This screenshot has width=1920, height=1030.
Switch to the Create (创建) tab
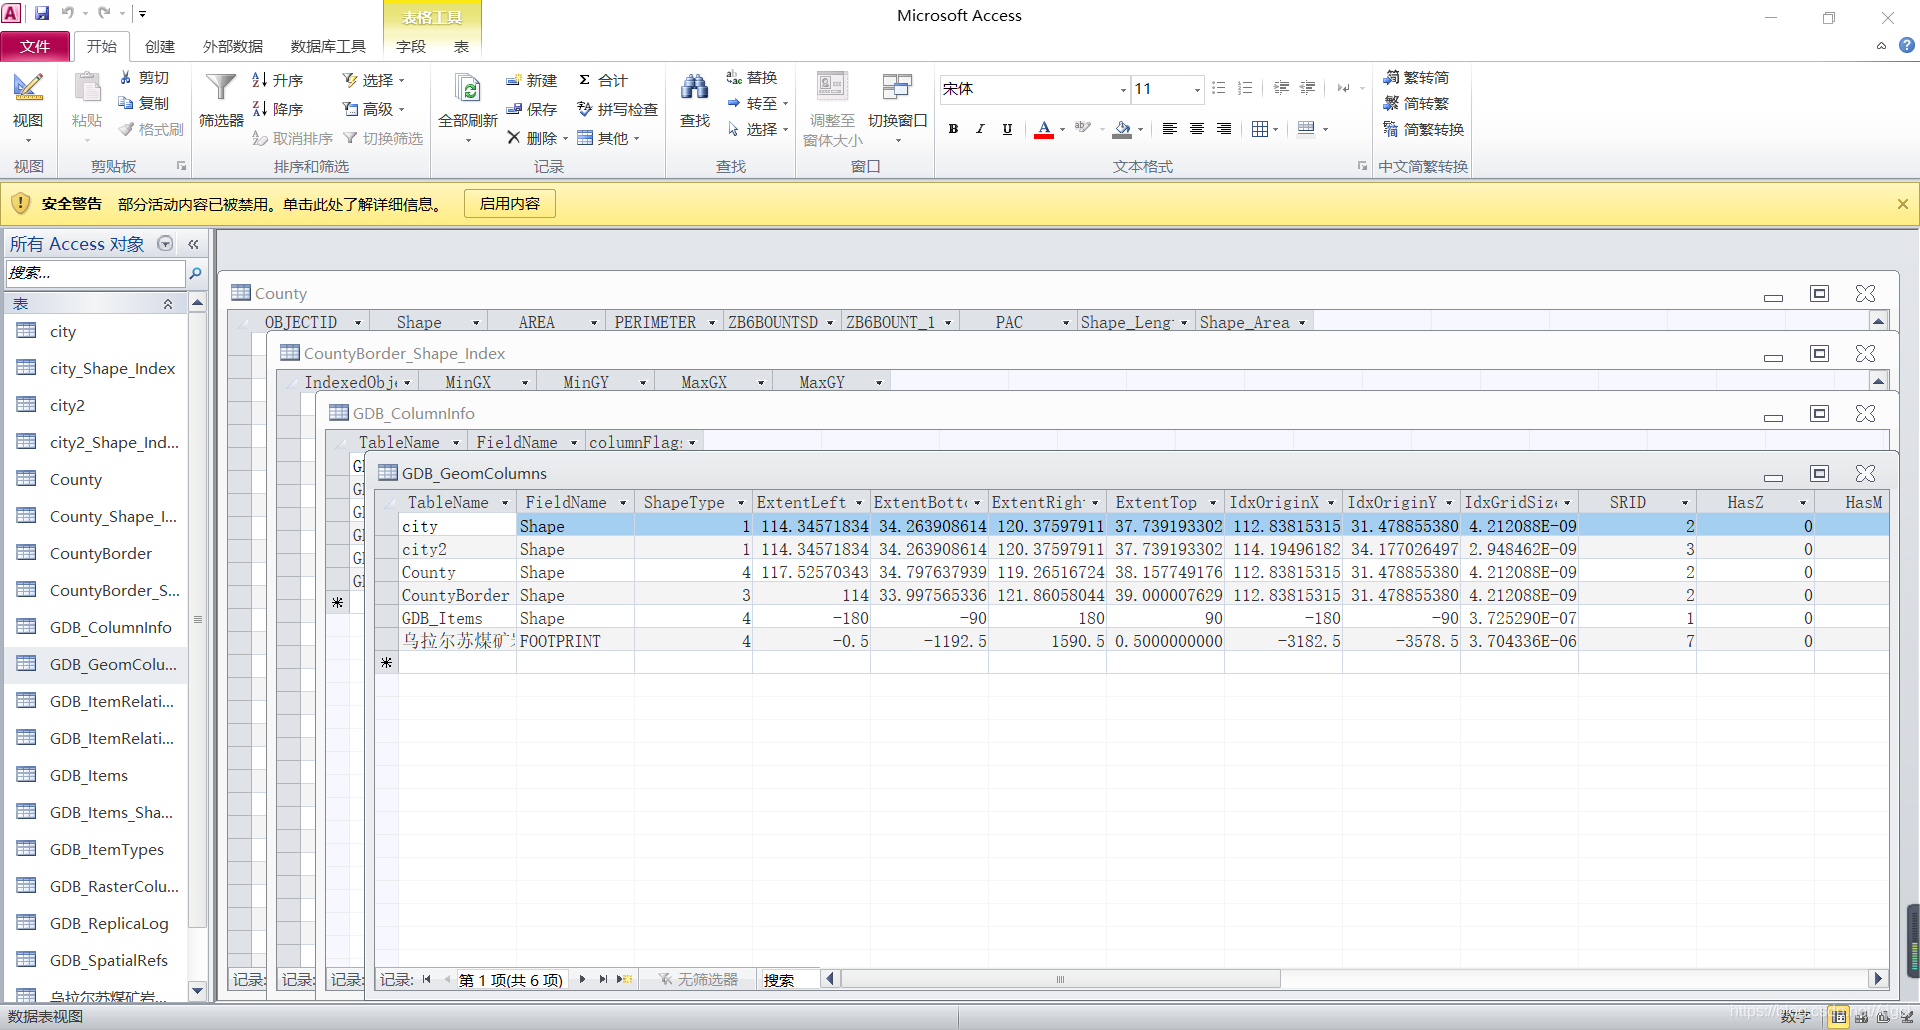click(160, 46)
